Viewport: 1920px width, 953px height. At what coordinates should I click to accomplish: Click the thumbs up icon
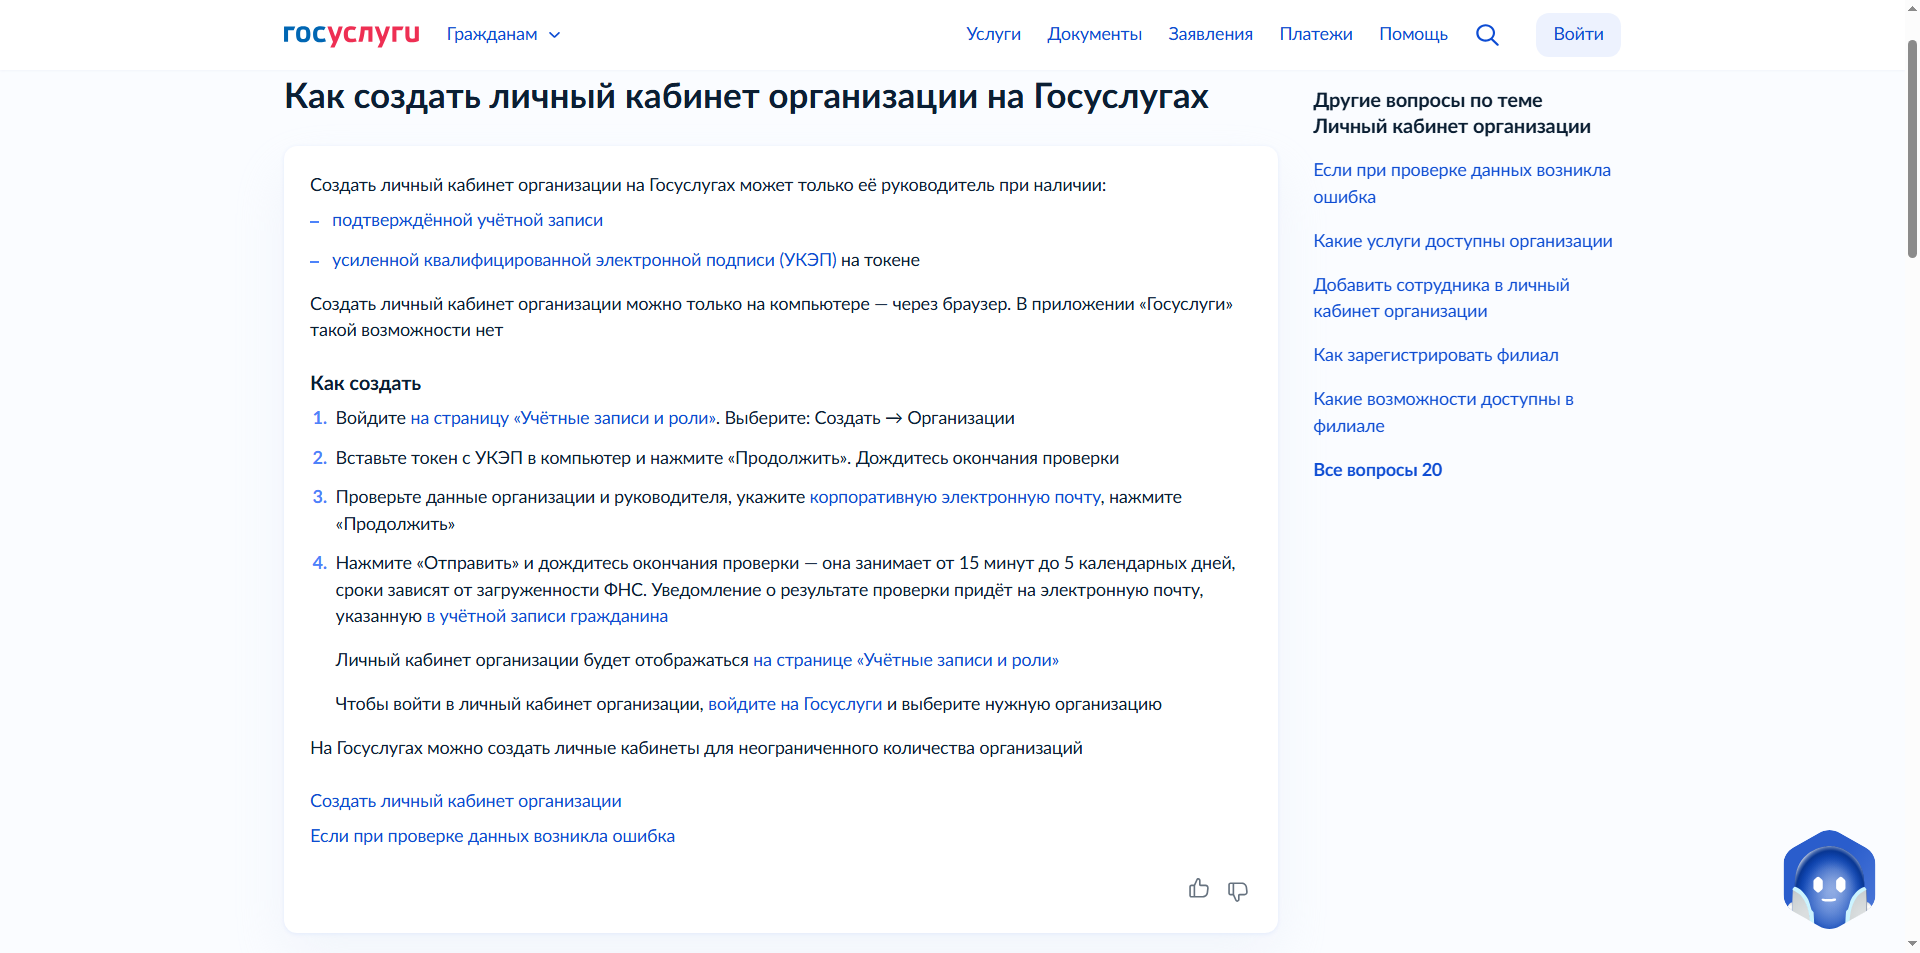(x=1199, y=888)
